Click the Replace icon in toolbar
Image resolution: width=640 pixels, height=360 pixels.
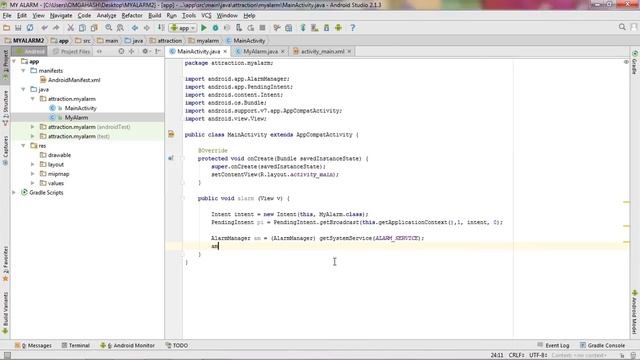(120, 28)
